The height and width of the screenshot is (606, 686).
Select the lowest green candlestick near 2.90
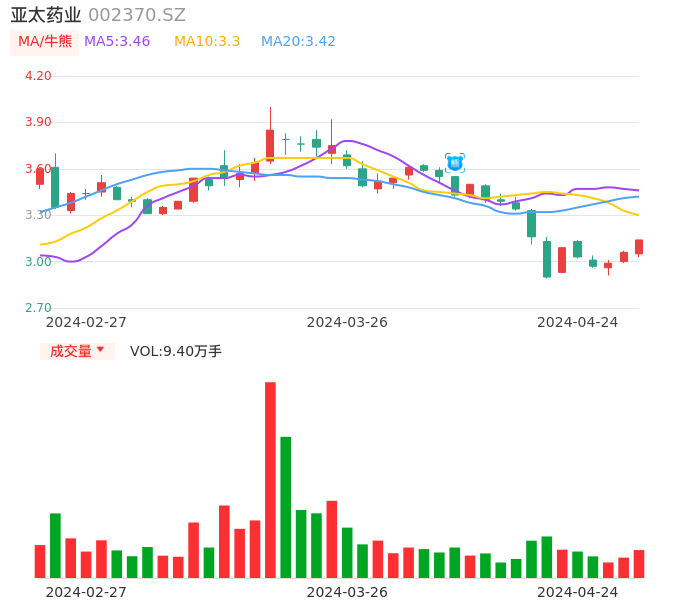click(x=547, y=258)
